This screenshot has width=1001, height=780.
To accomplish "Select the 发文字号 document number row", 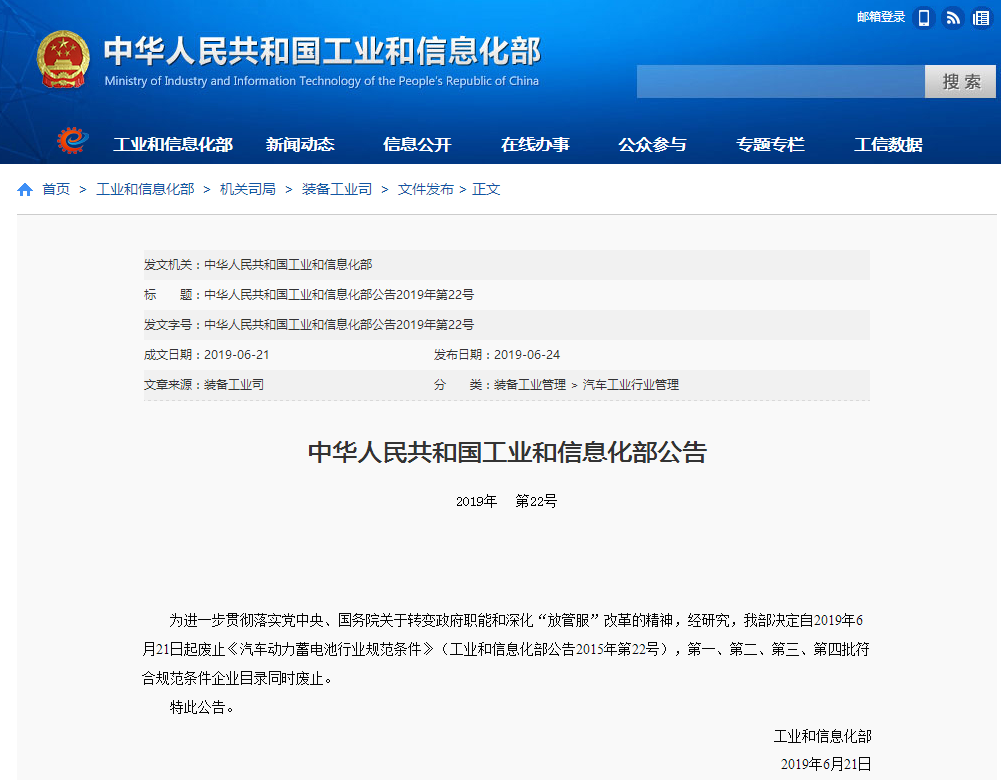I will click(506, 325).
